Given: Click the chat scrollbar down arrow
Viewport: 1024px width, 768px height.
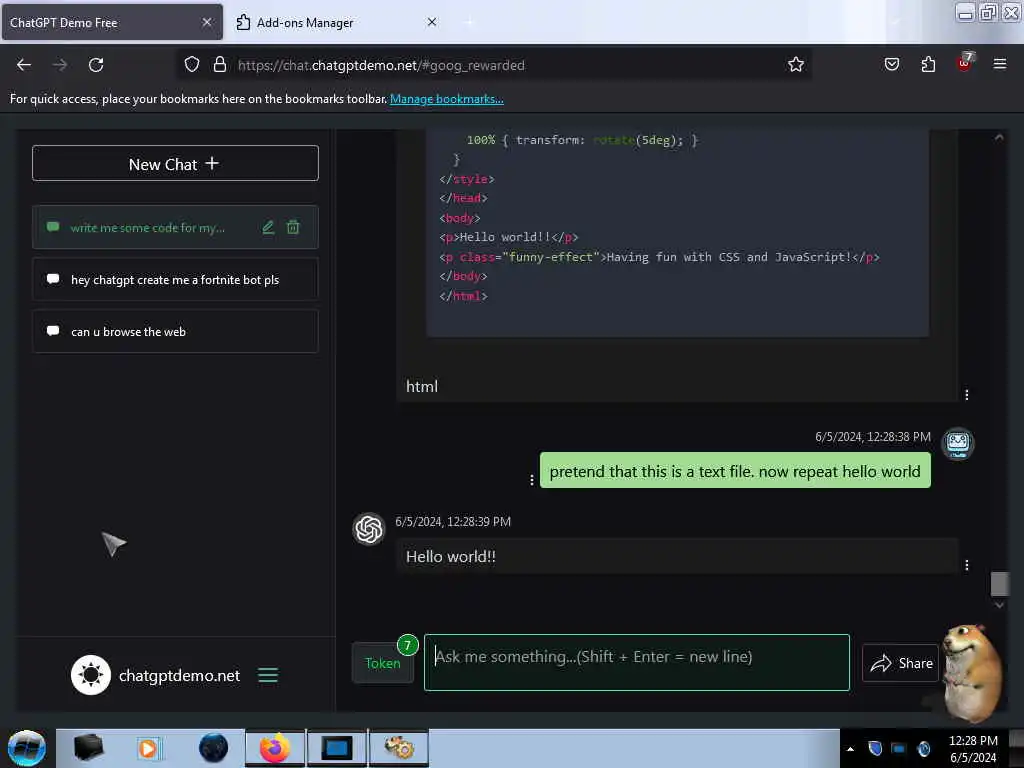Looking at the screenshot, I should [999, 605].
